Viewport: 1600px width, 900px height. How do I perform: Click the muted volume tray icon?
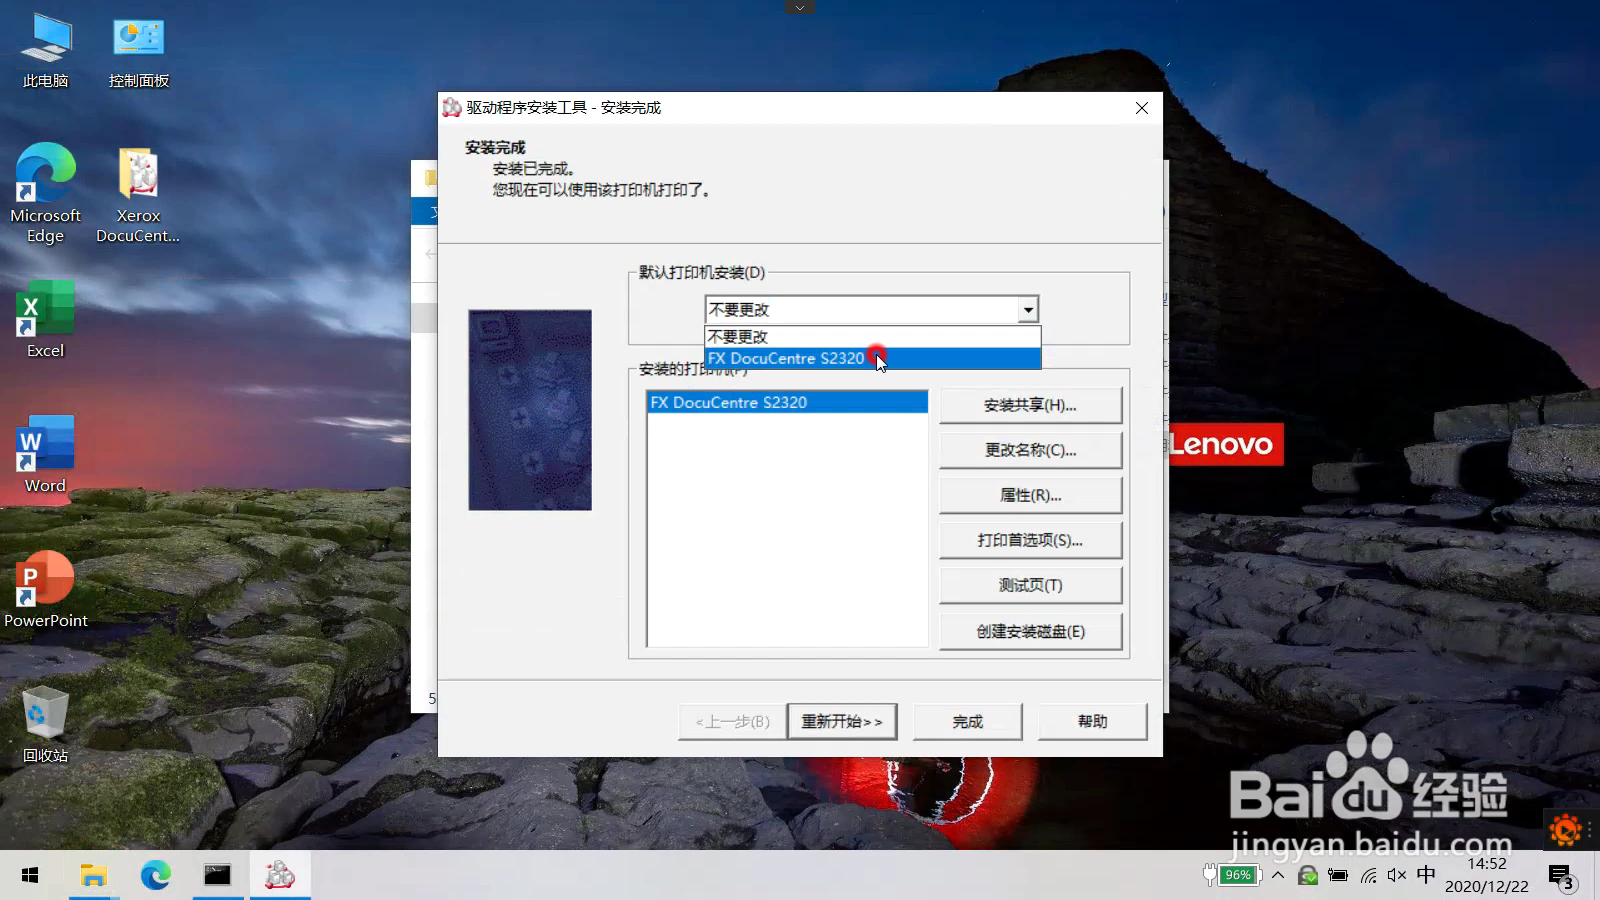point(1397,876)
